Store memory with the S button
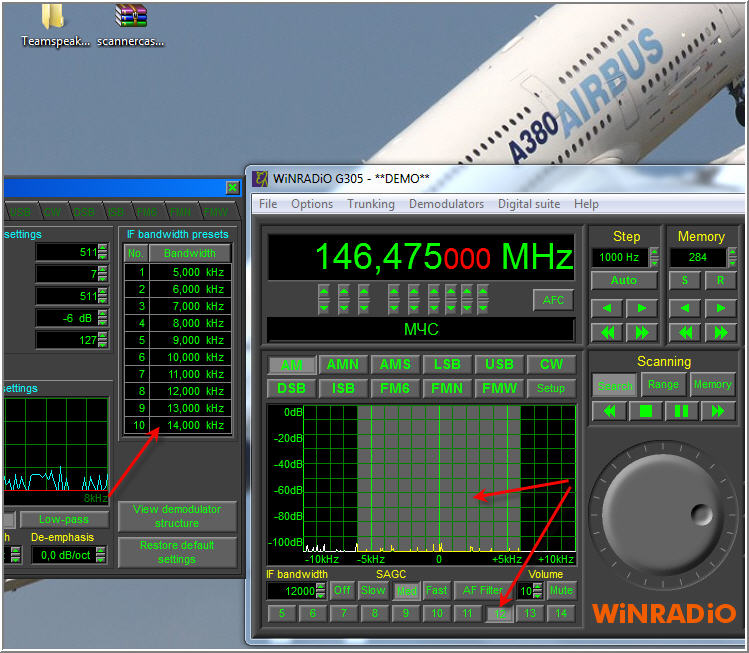The height and width of the screenshot is (653, 749). 685,280
